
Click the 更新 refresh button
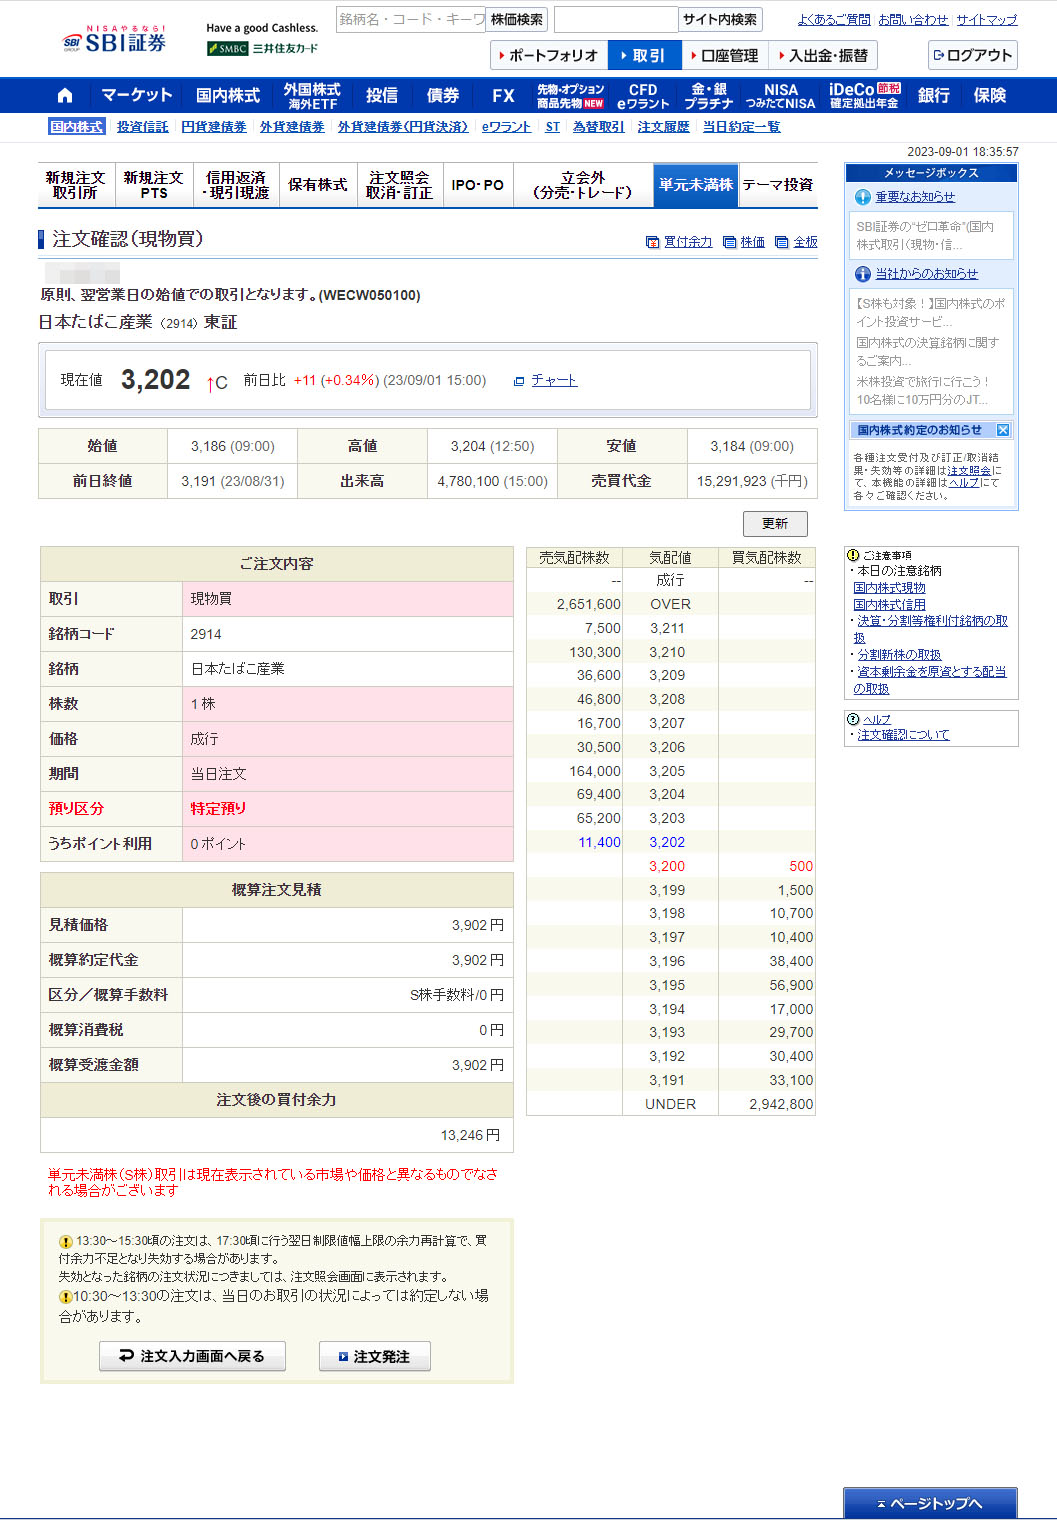click(x=775, y=524)
